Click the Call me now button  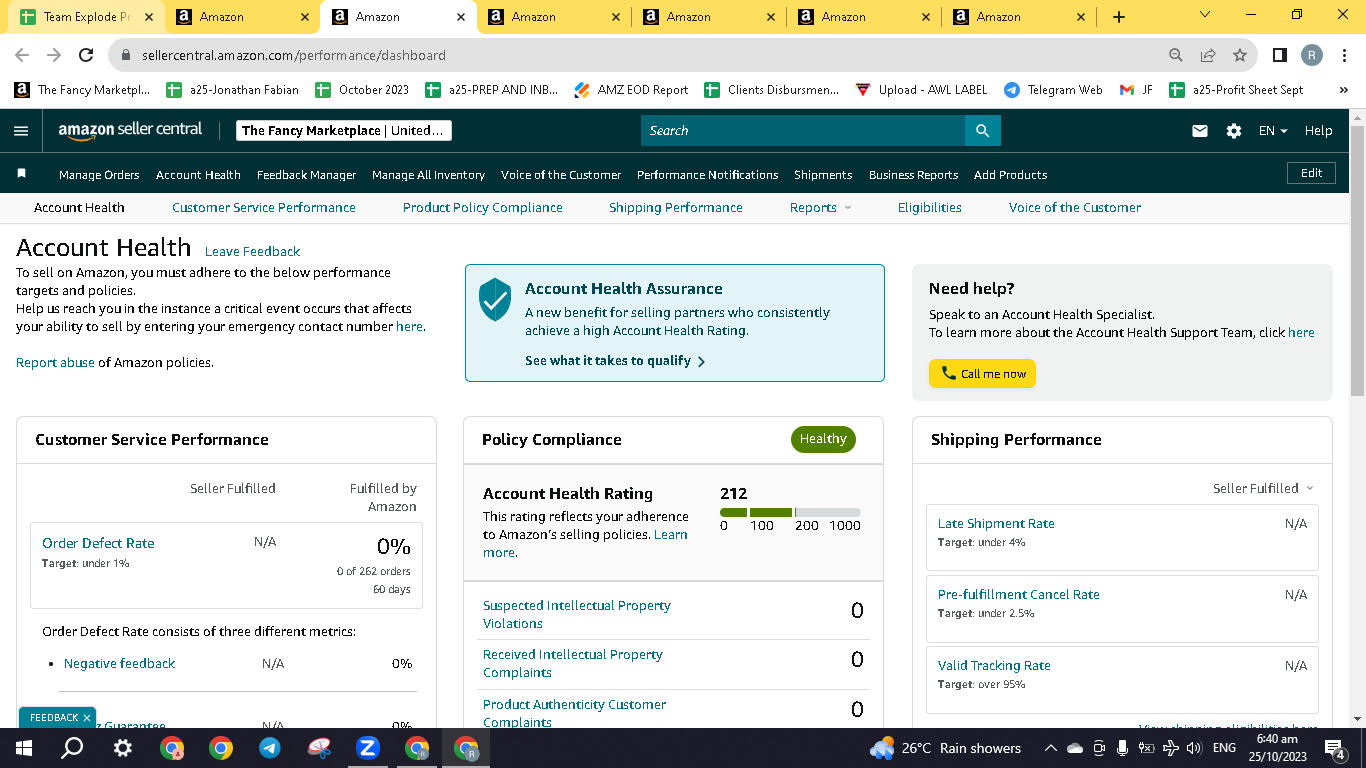click(982, 374)
